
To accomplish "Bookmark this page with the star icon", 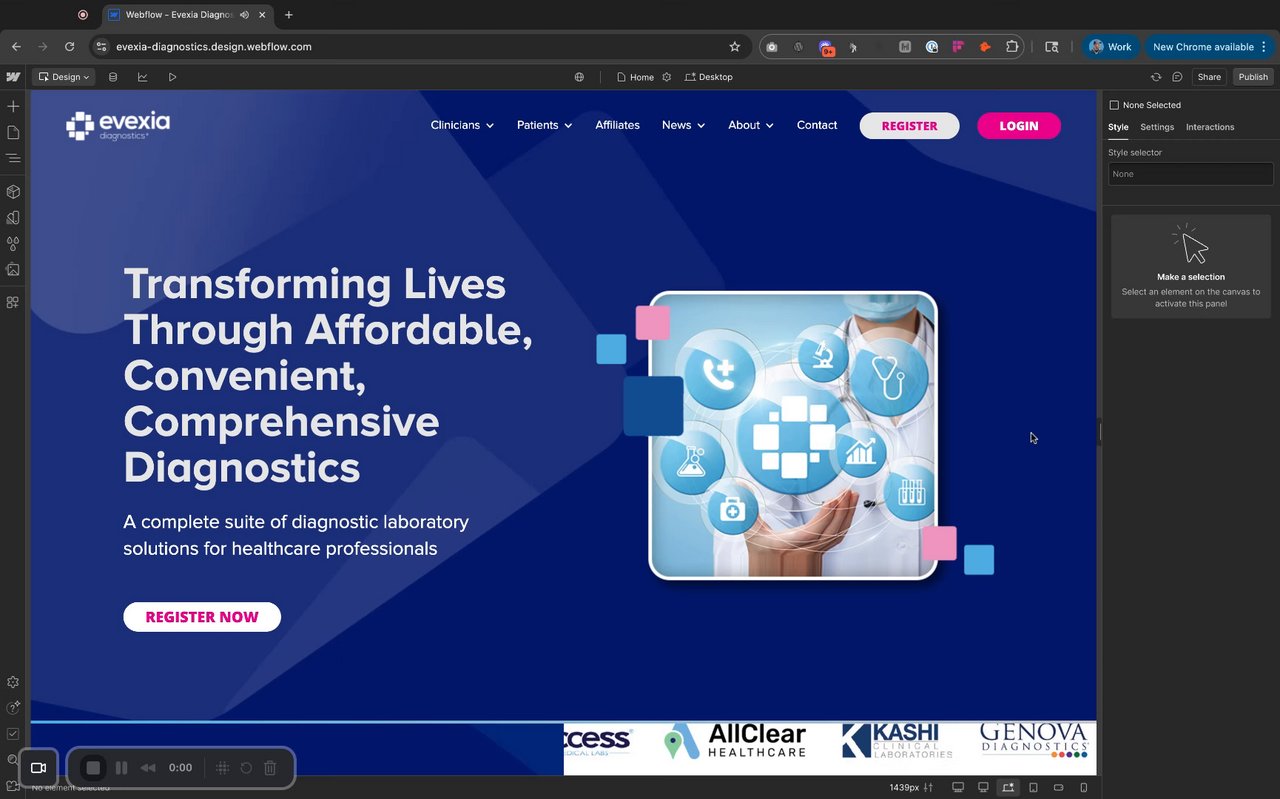I will (x=735, y=47).
